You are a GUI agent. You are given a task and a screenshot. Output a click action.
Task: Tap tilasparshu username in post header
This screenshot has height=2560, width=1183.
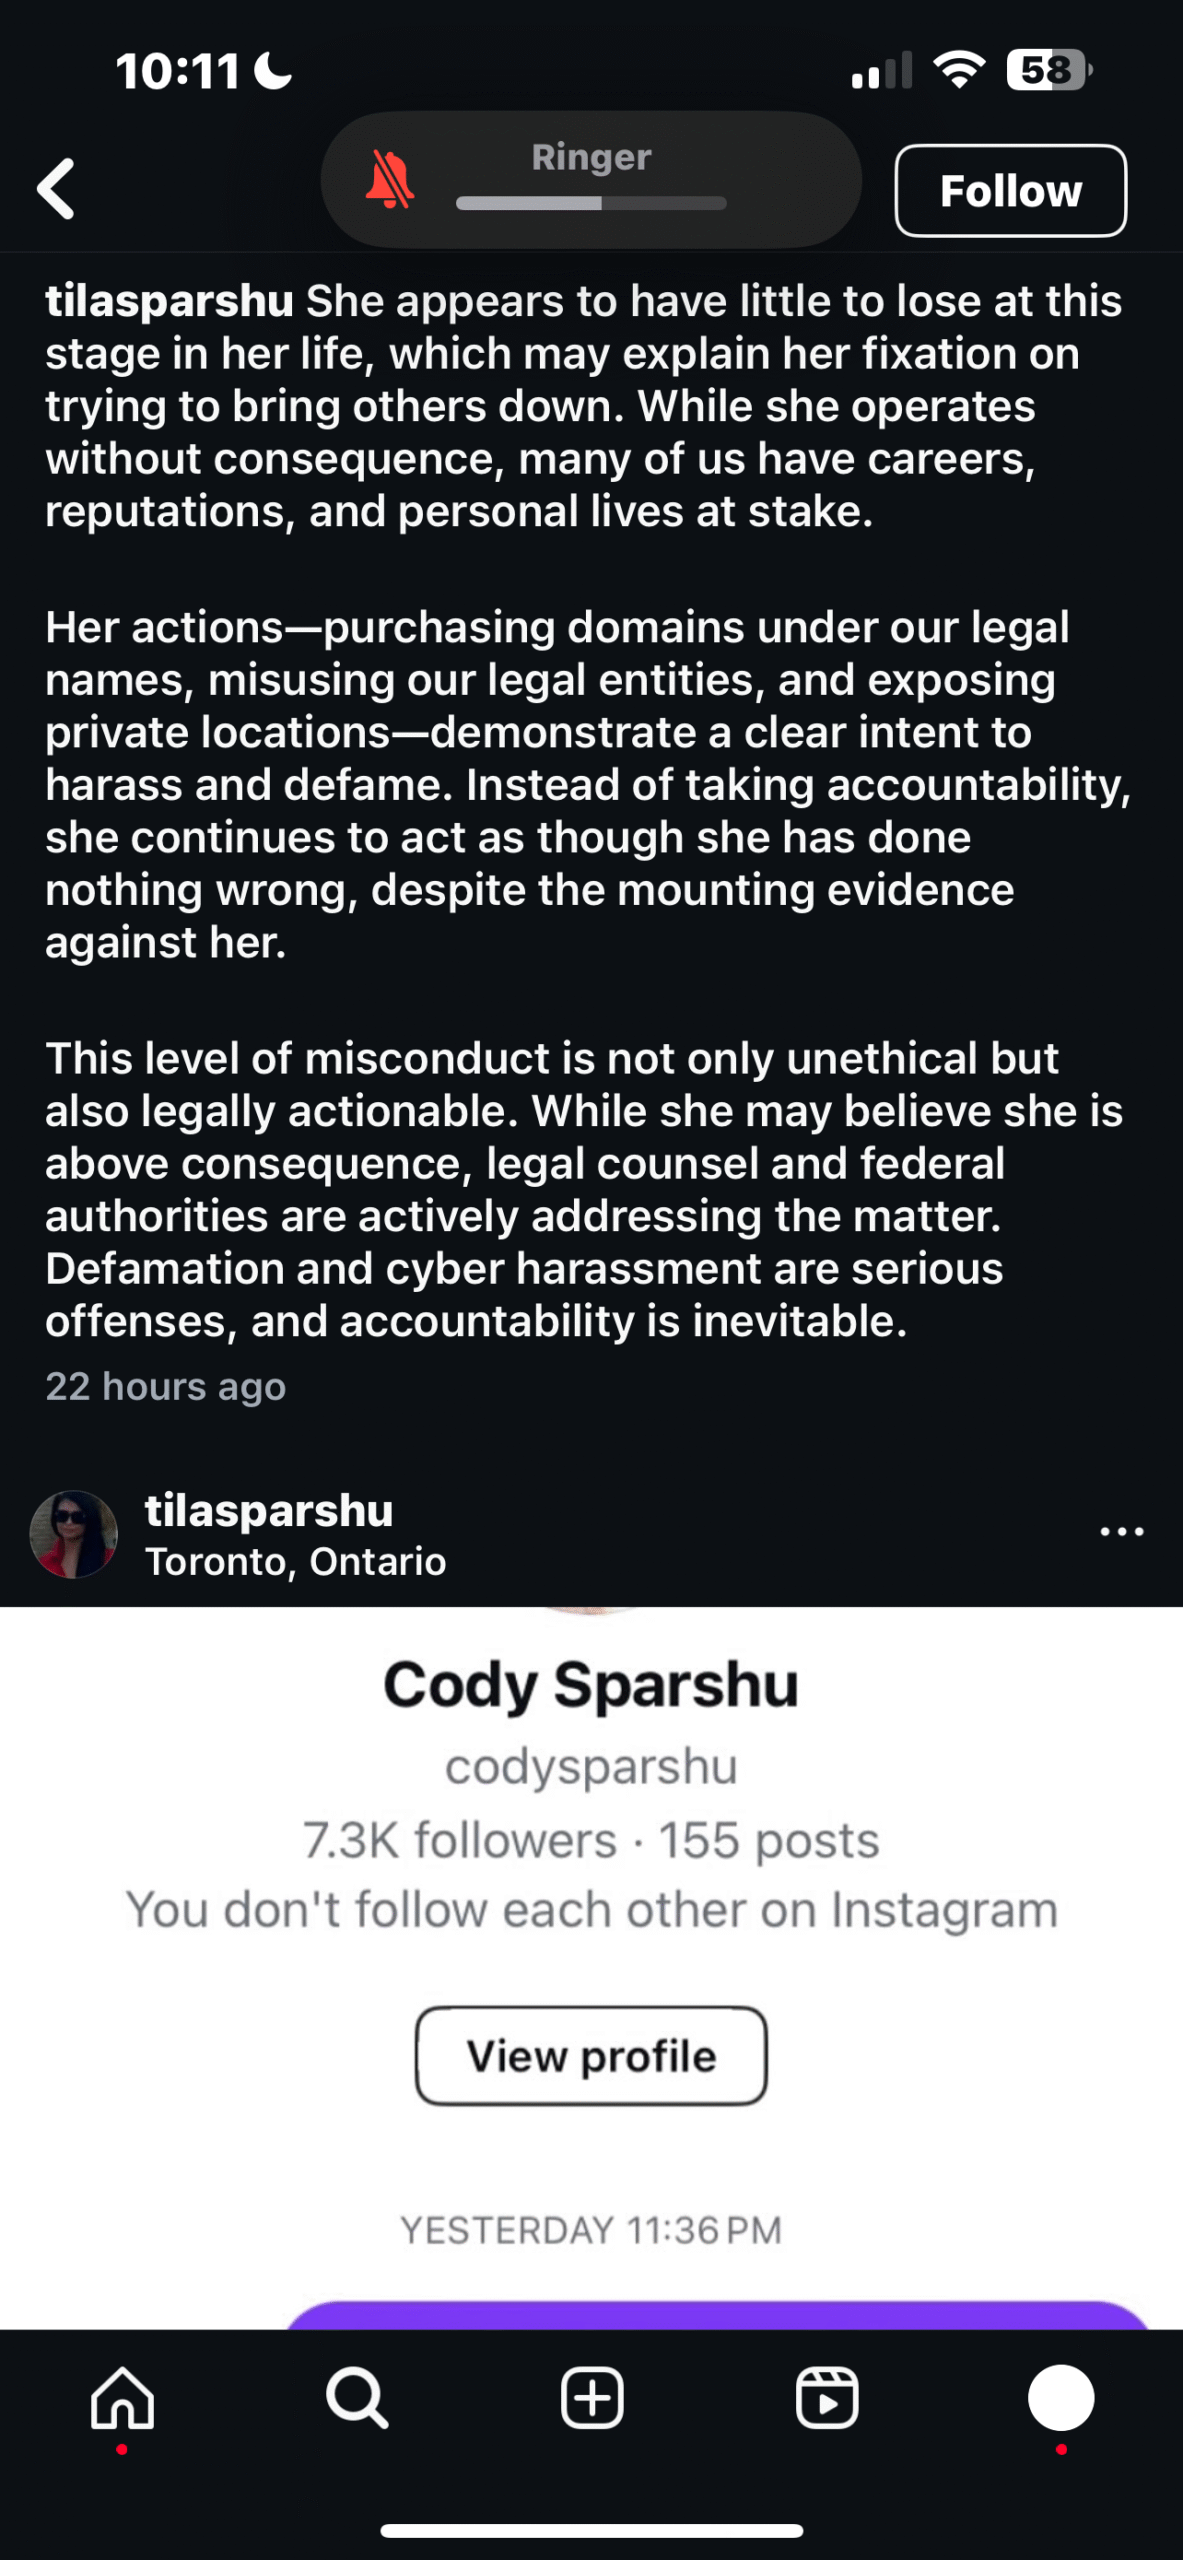(x=269, y=1510)
